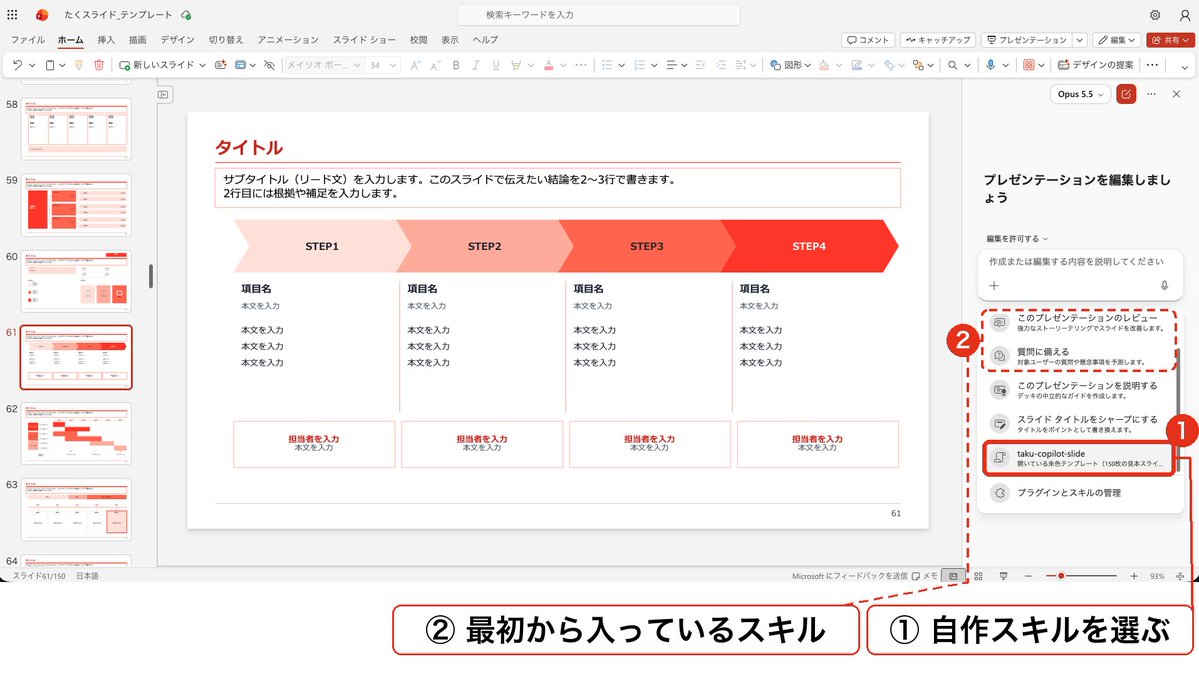The image size is (1199, 676).
Task: Click the account profile icon
Action: (x=1184, y=15)
